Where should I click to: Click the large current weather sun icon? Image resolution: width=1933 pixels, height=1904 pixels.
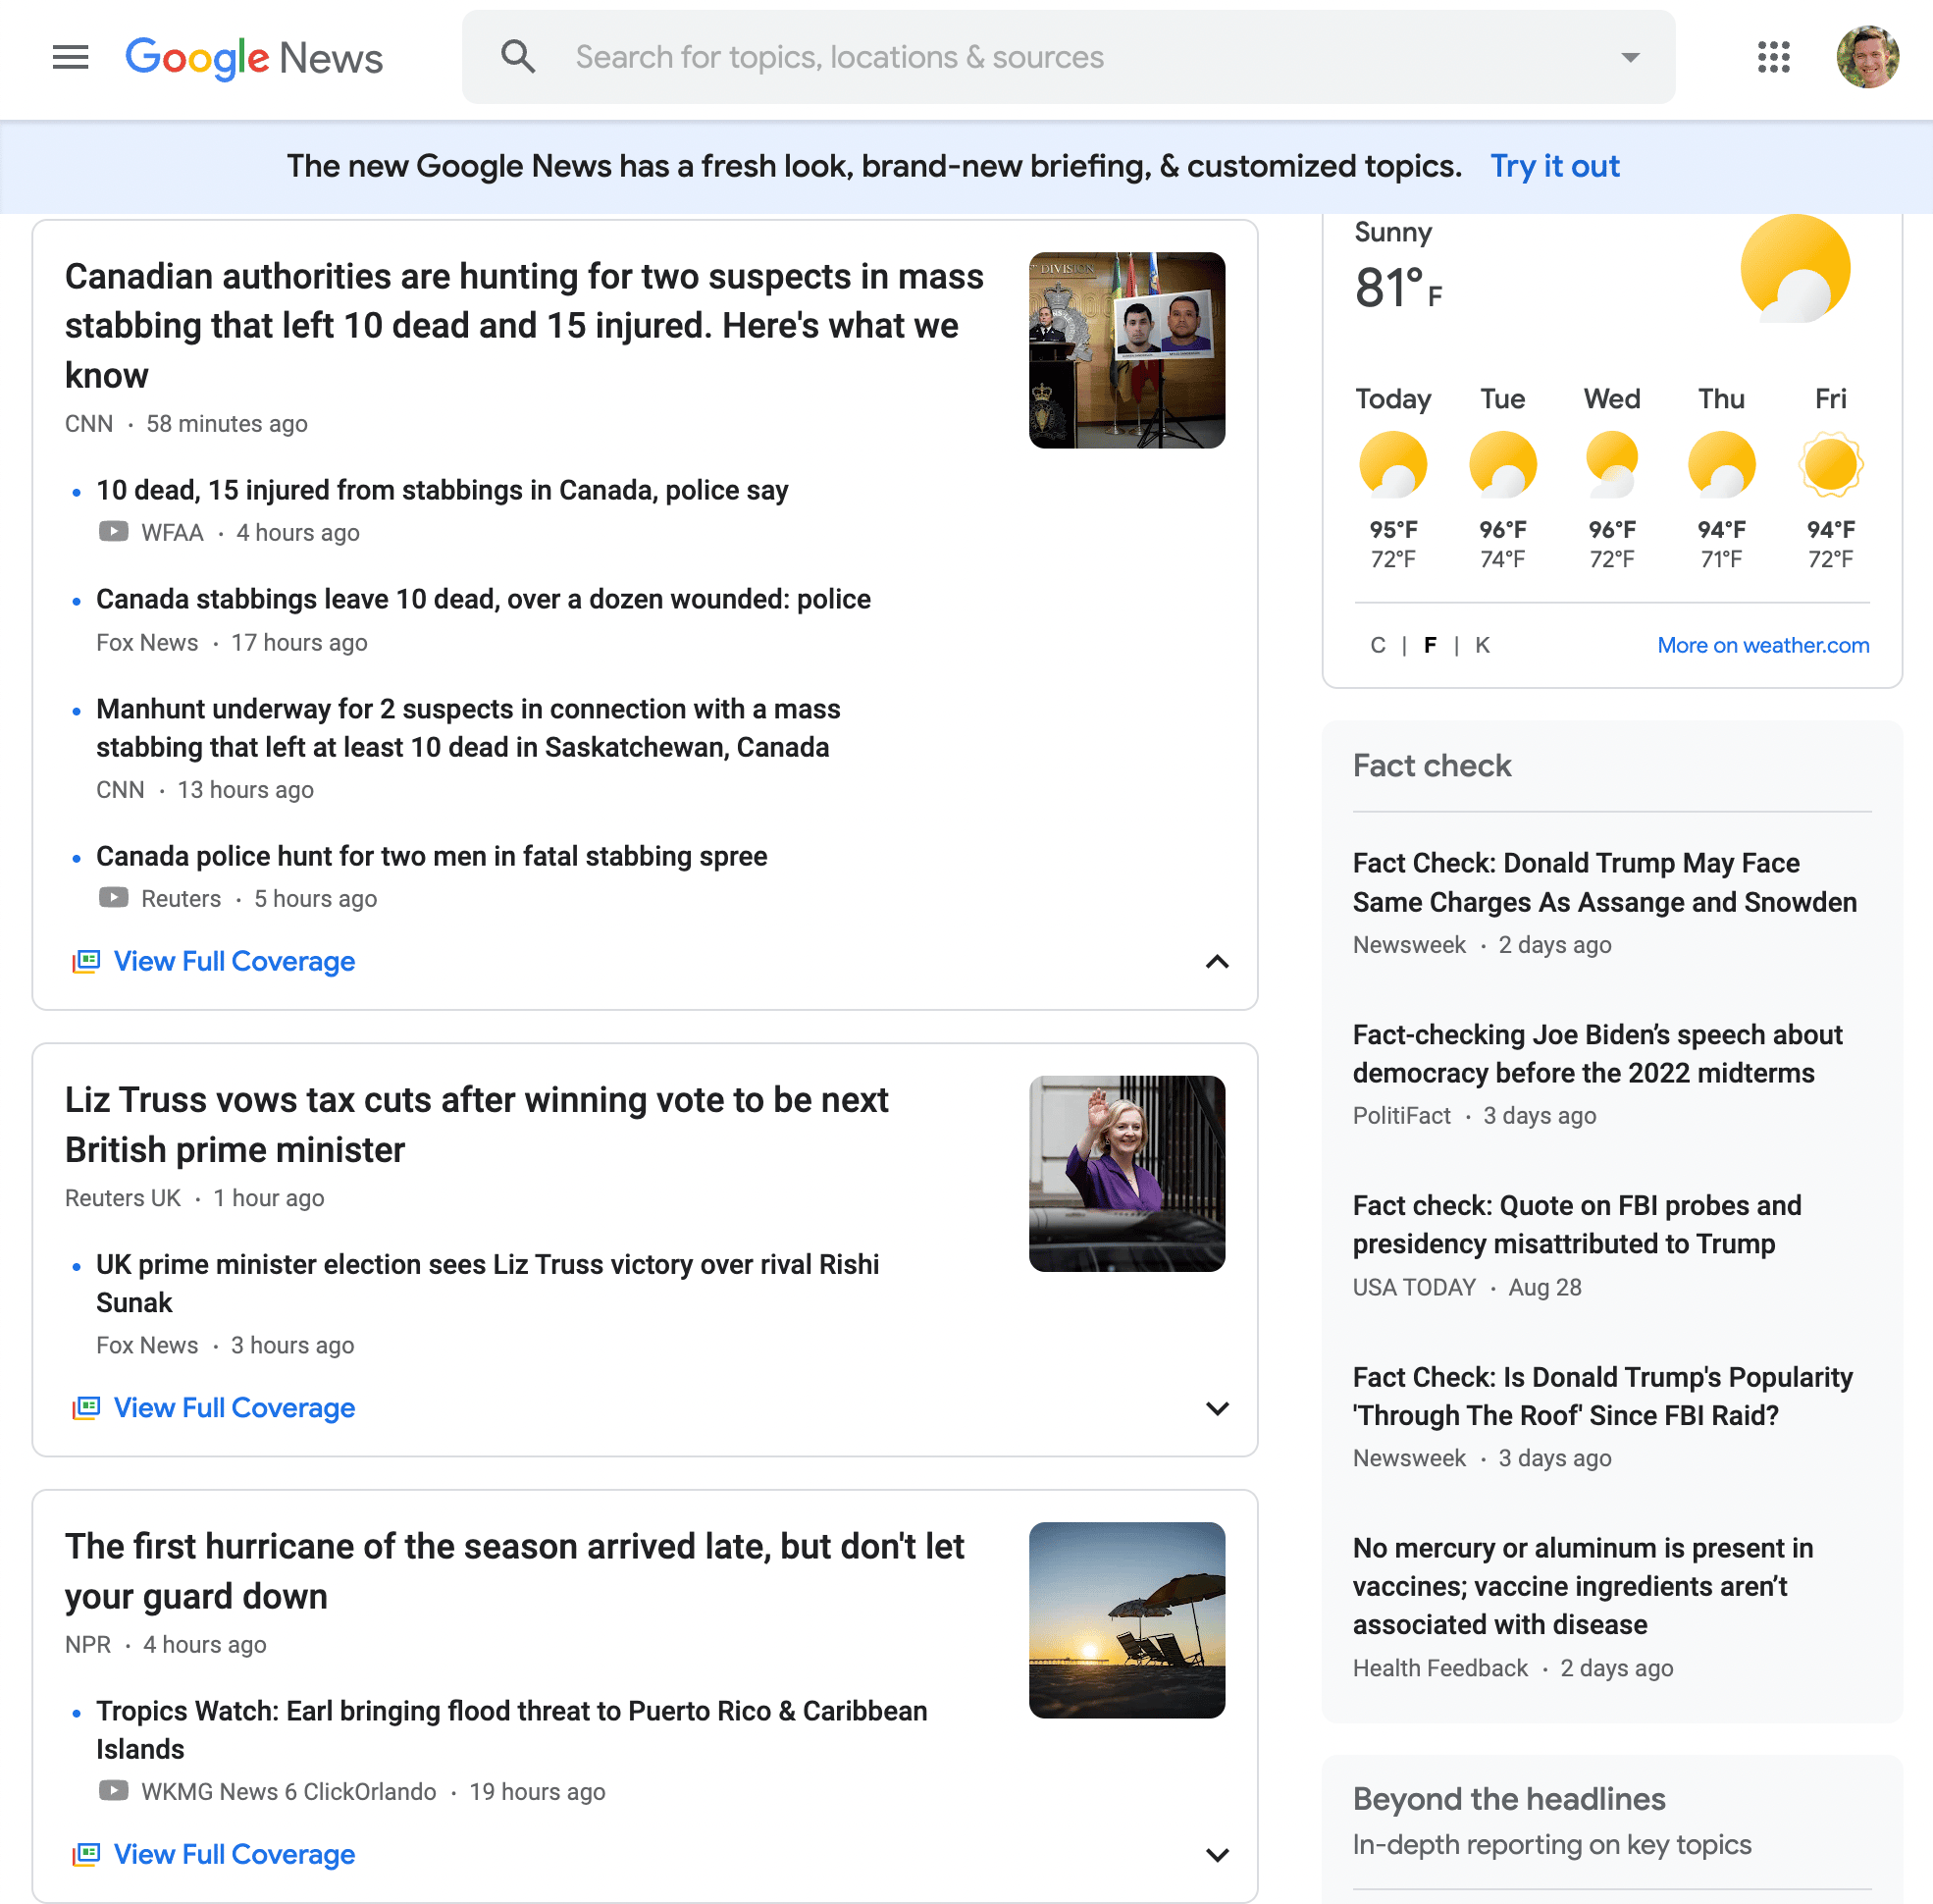1795,268
